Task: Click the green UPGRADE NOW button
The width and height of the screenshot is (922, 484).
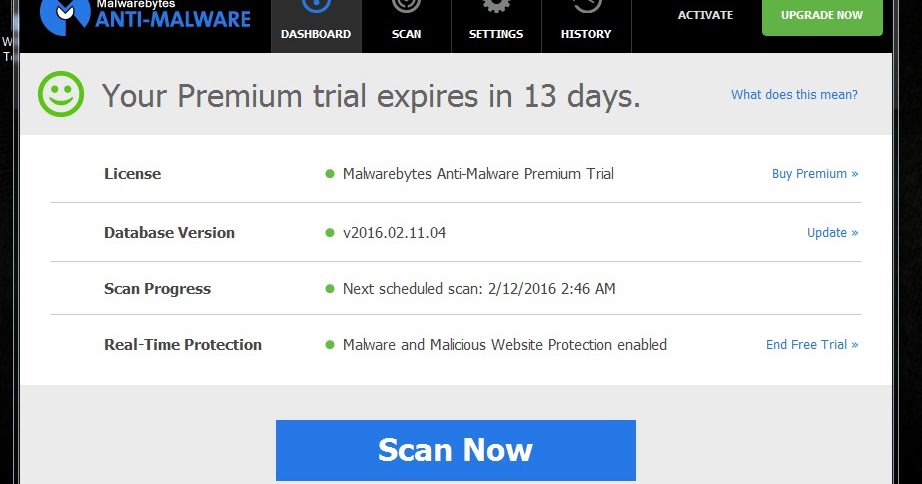Action: tap(821, 16)
